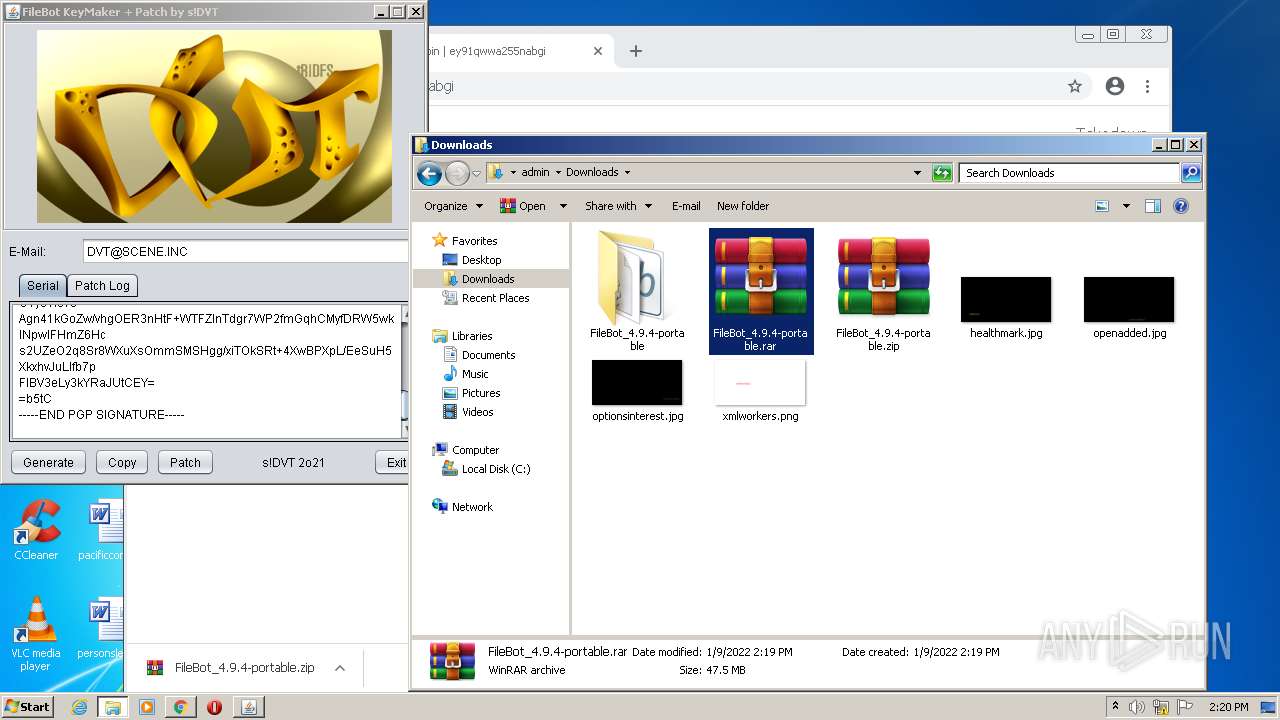Click Google Chrome taskbar icon

coord(180,707)
